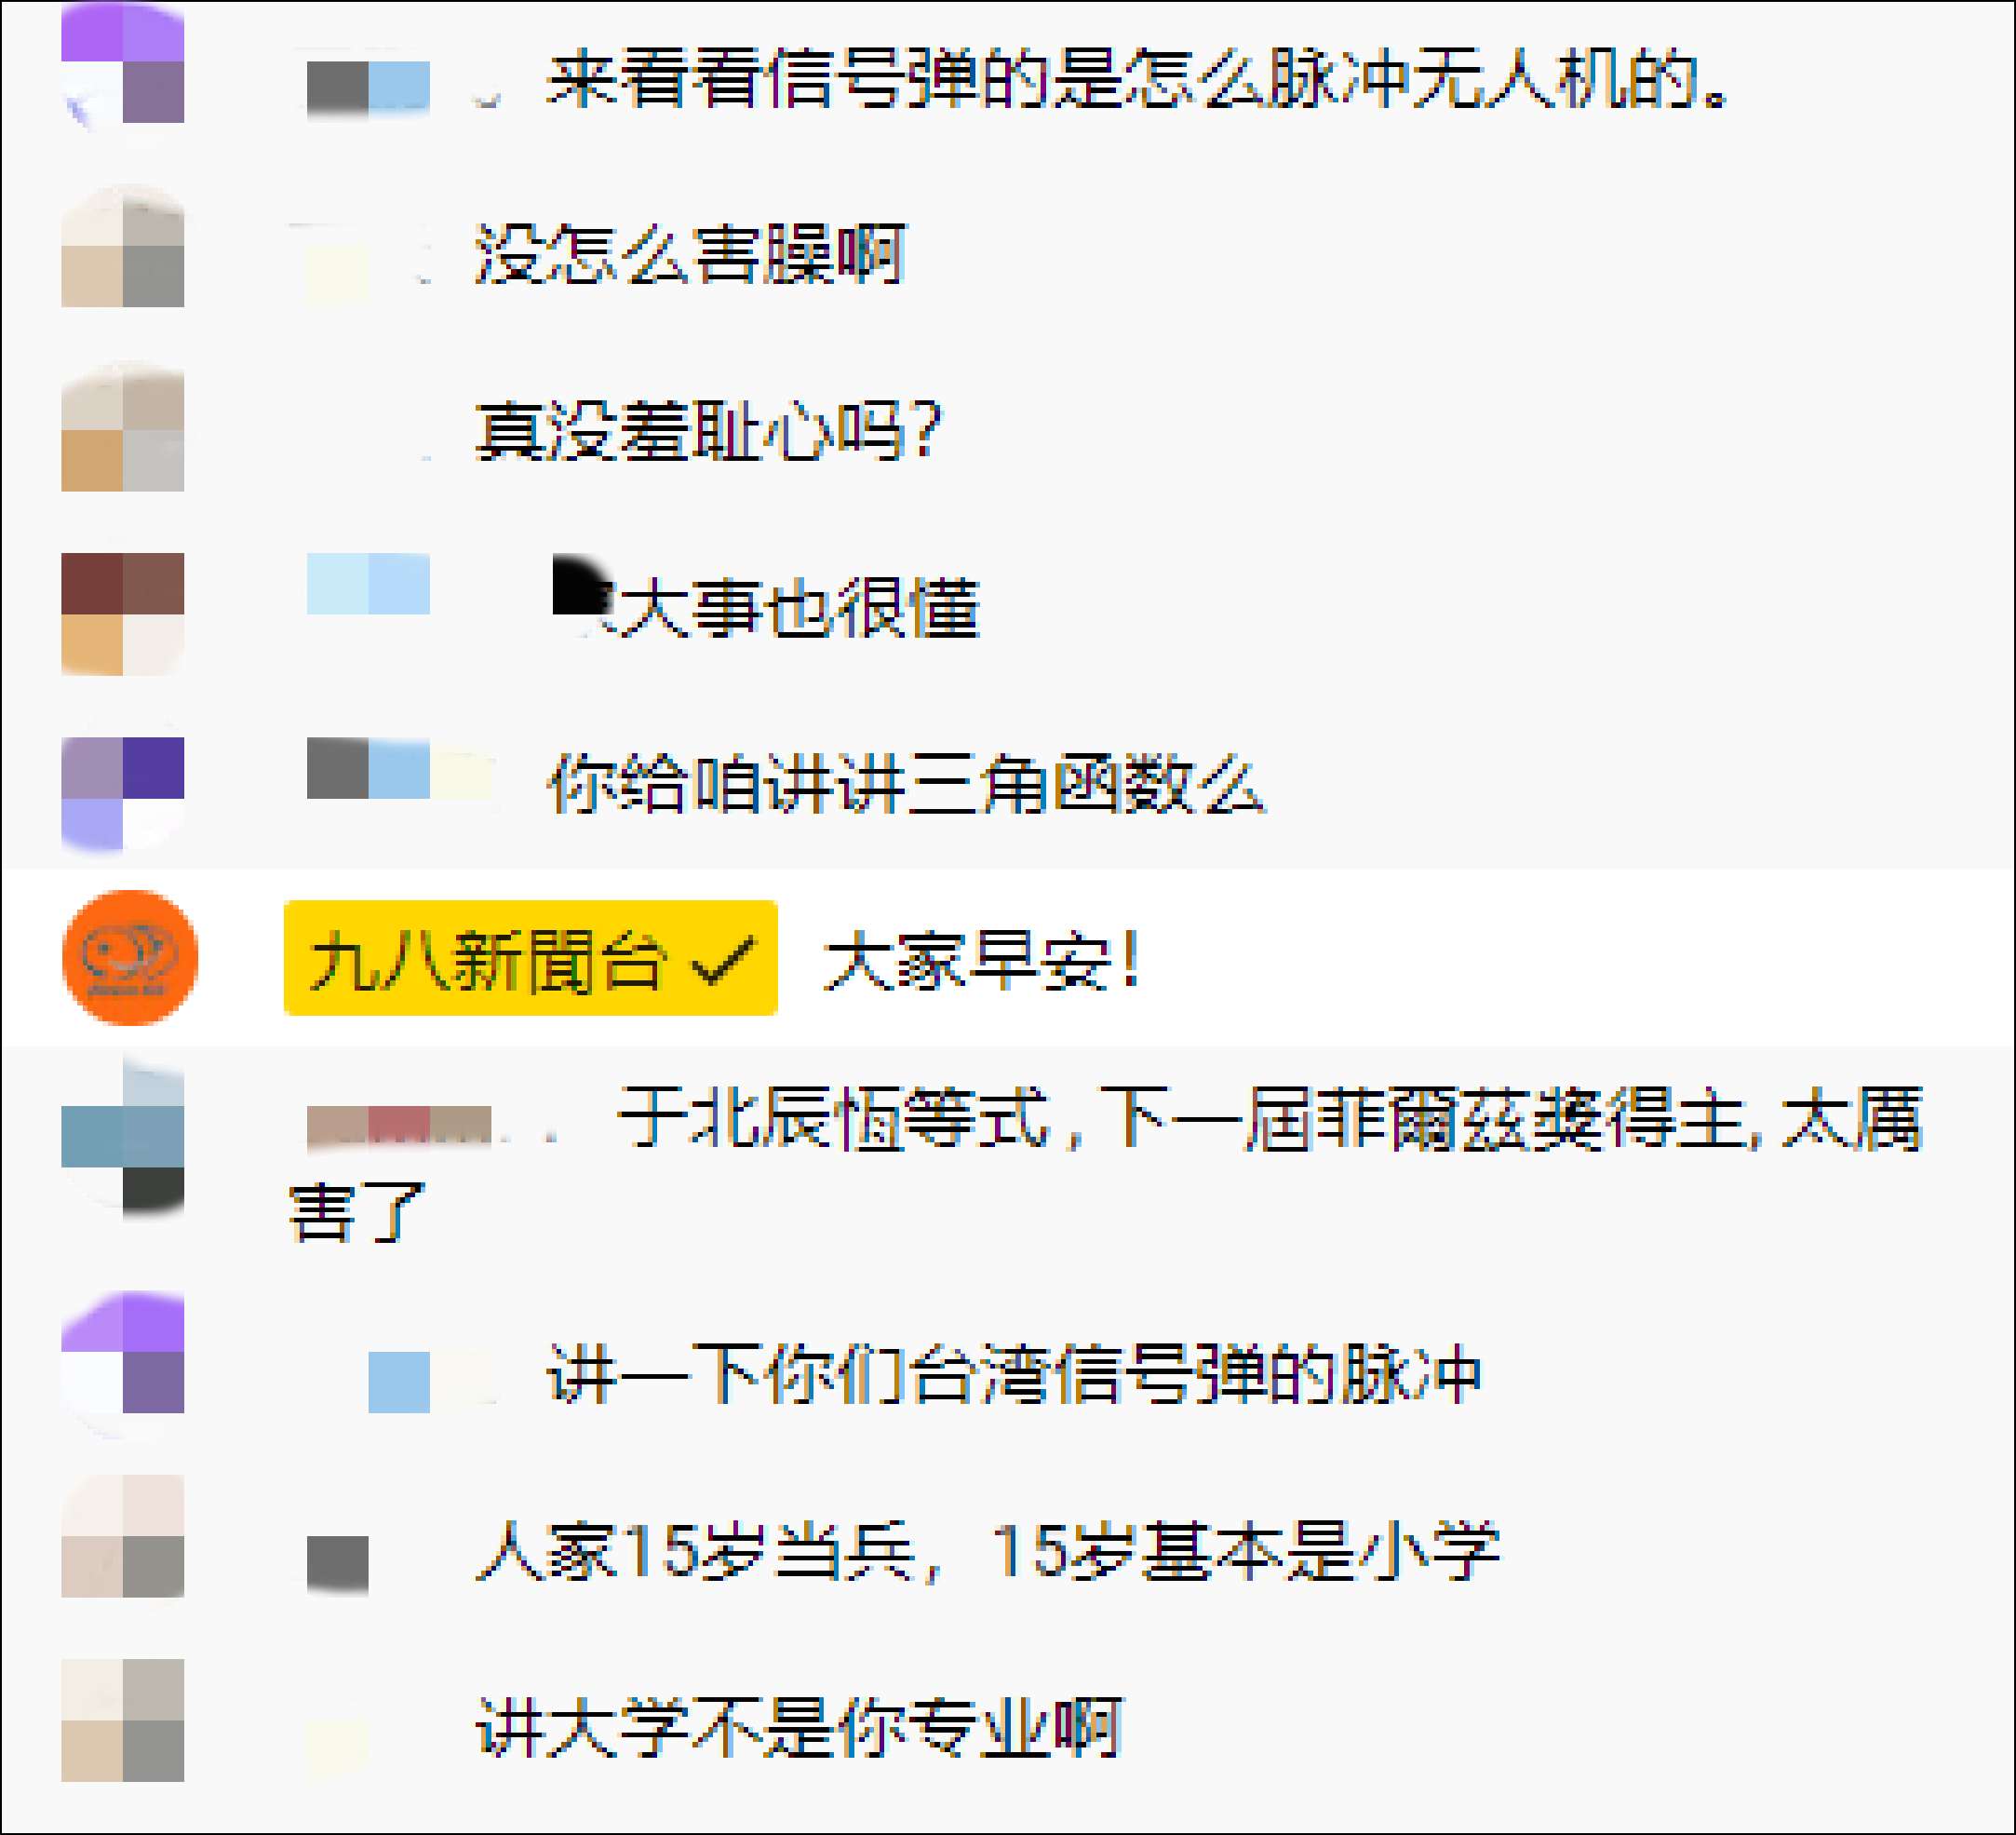Select the avatar beside 真没羞耻心吗?
Image resolution: width=2016 pixels, height=1835 pixels.
click(x=123, y=430)
